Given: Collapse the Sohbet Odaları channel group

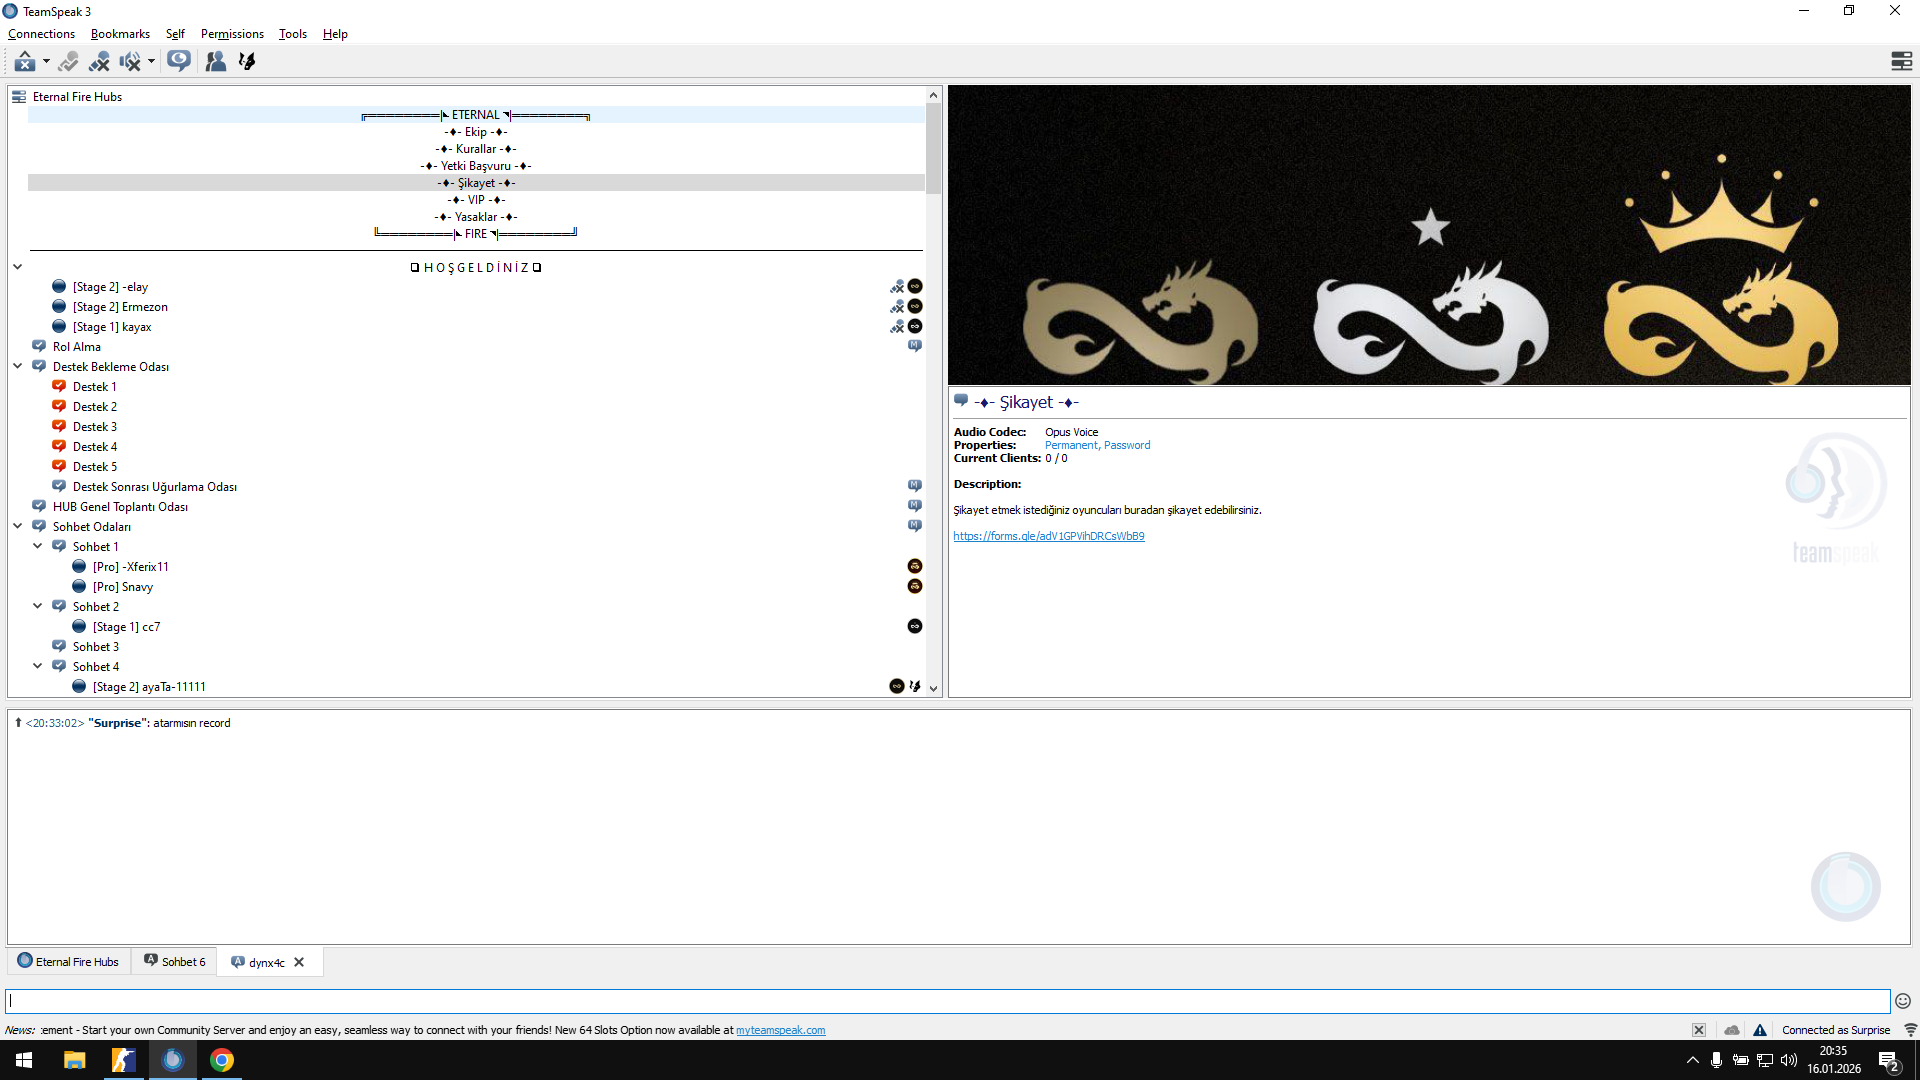Looking at the screenshot, I should pos(17,527).
